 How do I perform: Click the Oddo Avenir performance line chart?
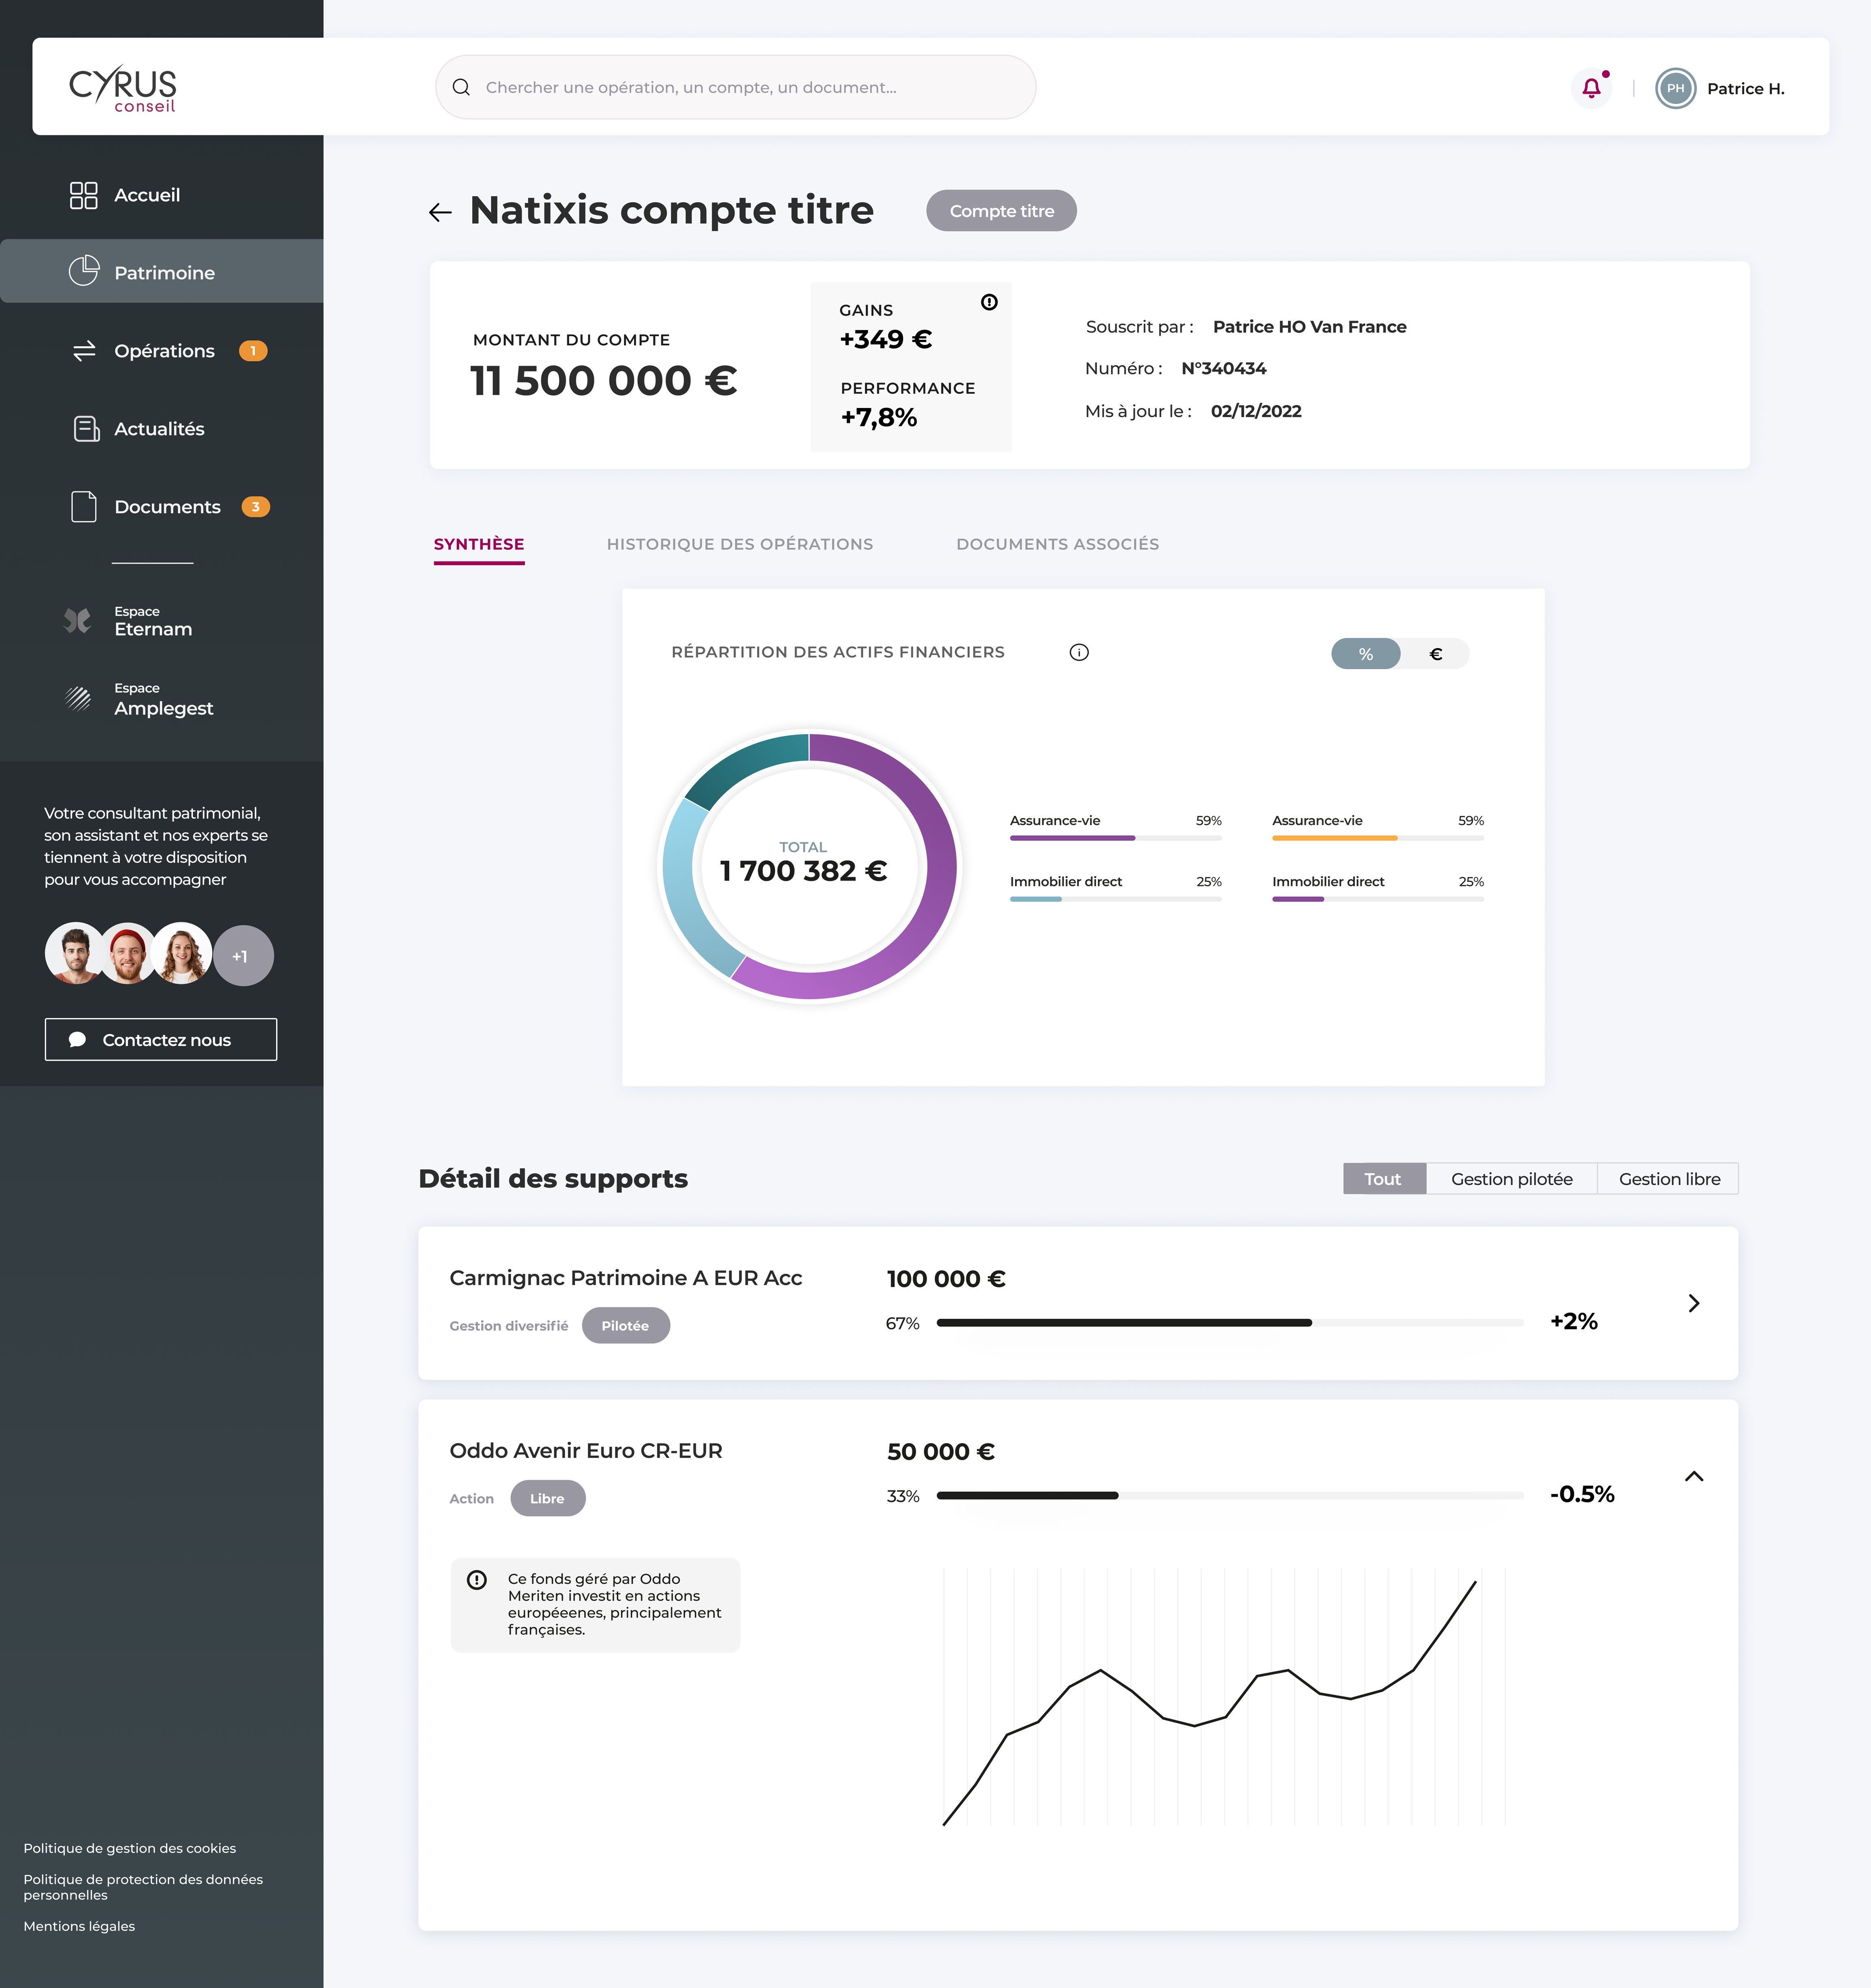point(1224,1697)
